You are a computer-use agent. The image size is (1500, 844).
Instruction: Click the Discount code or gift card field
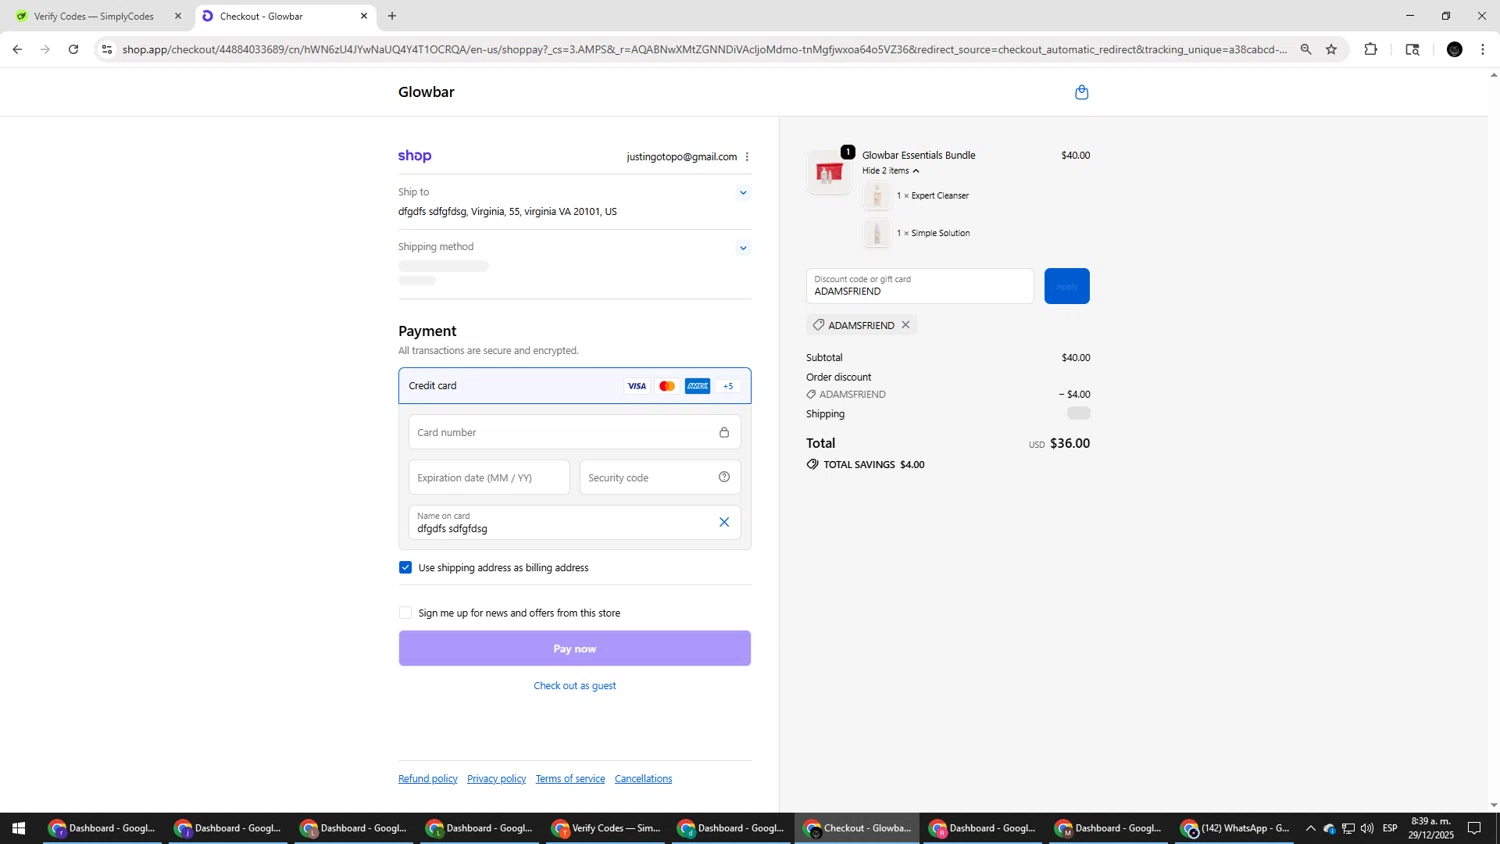point(920,286)
